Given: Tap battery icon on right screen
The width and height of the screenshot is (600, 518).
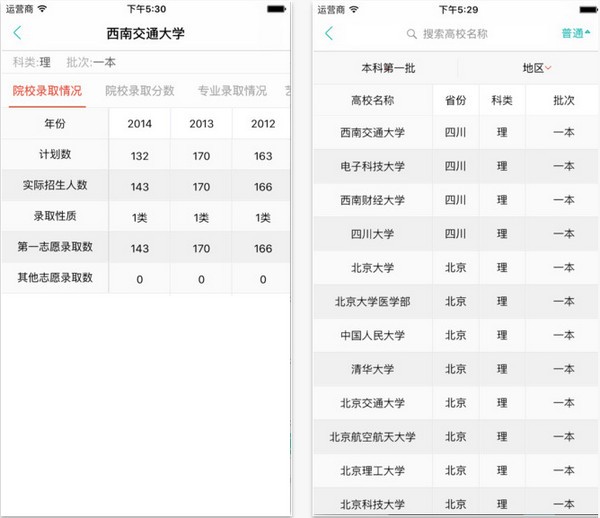Looking at the screenshot, I should 589,10.
